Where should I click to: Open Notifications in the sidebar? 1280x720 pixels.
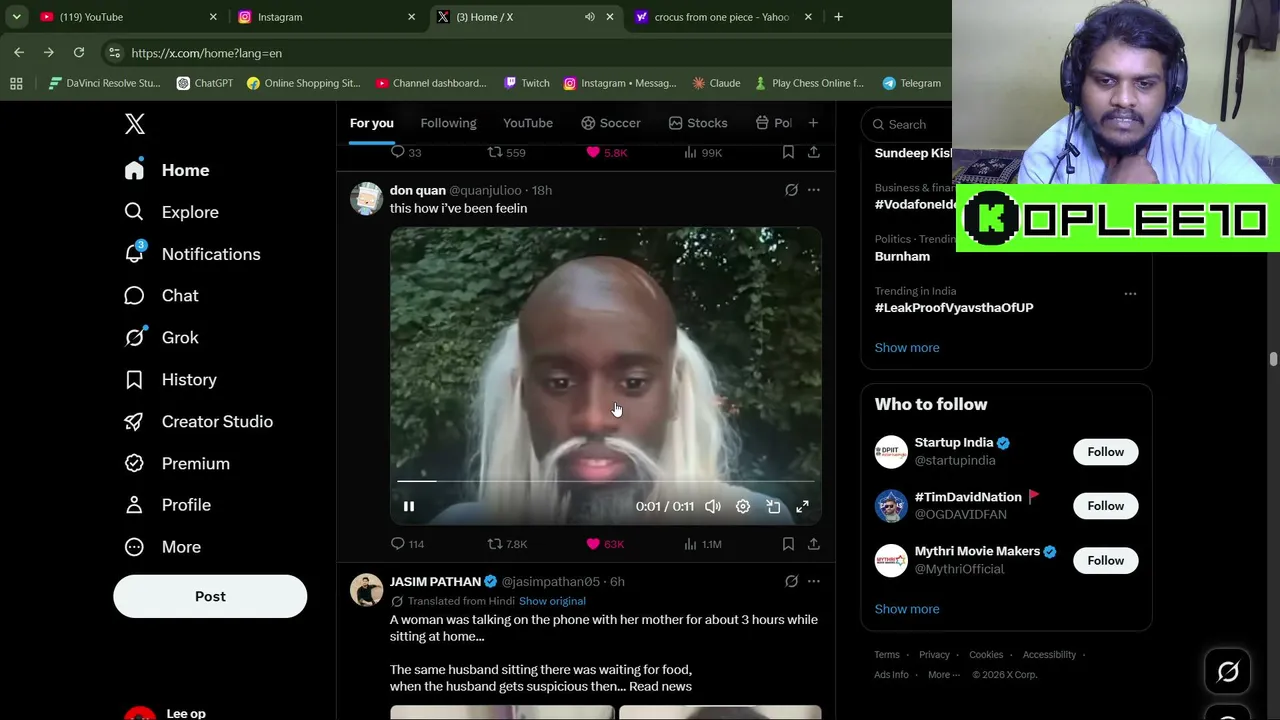(x=192, y=254)
